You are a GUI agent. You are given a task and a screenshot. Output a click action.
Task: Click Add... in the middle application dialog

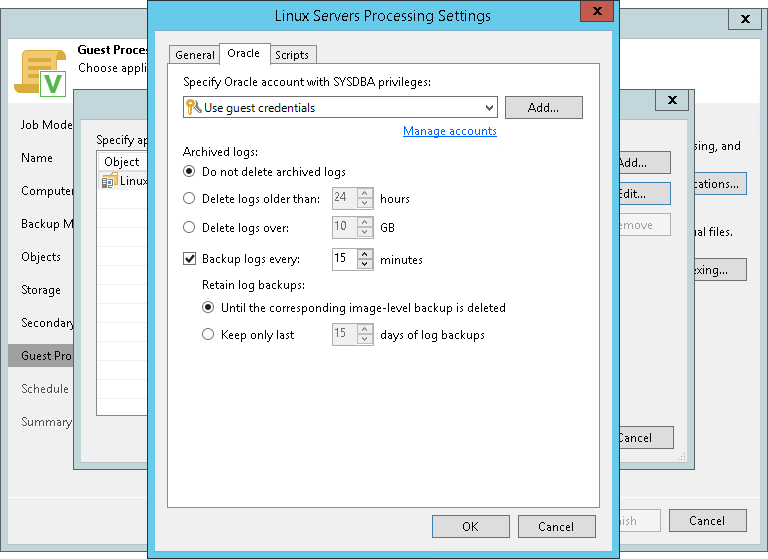click(x=645, y=163)
